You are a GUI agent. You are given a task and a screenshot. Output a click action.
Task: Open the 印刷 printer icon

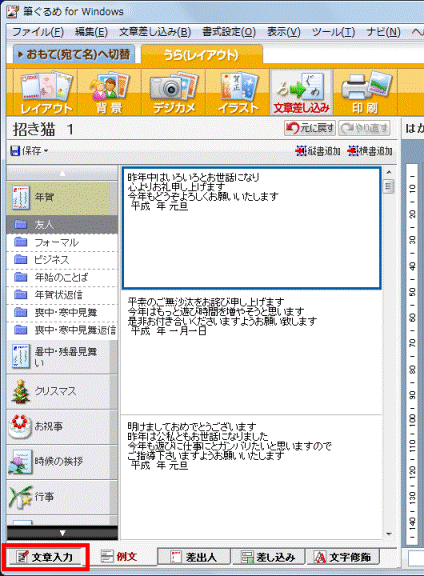tap(365, 93)
